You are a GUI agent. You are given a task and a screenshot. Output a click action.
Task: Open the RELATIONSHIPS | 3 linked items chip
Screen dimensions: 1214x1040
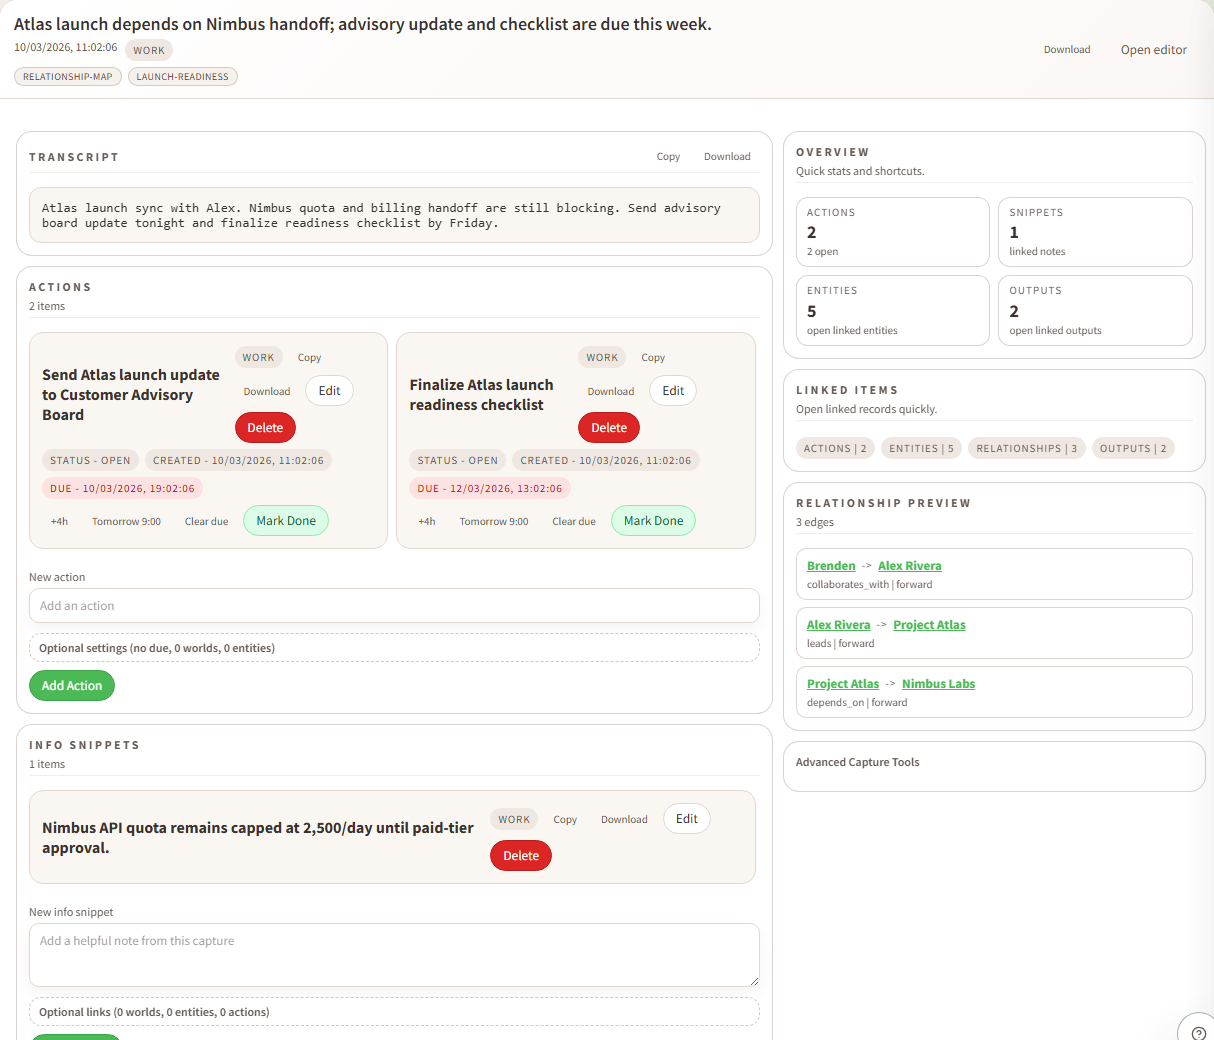click(1026, 448)
